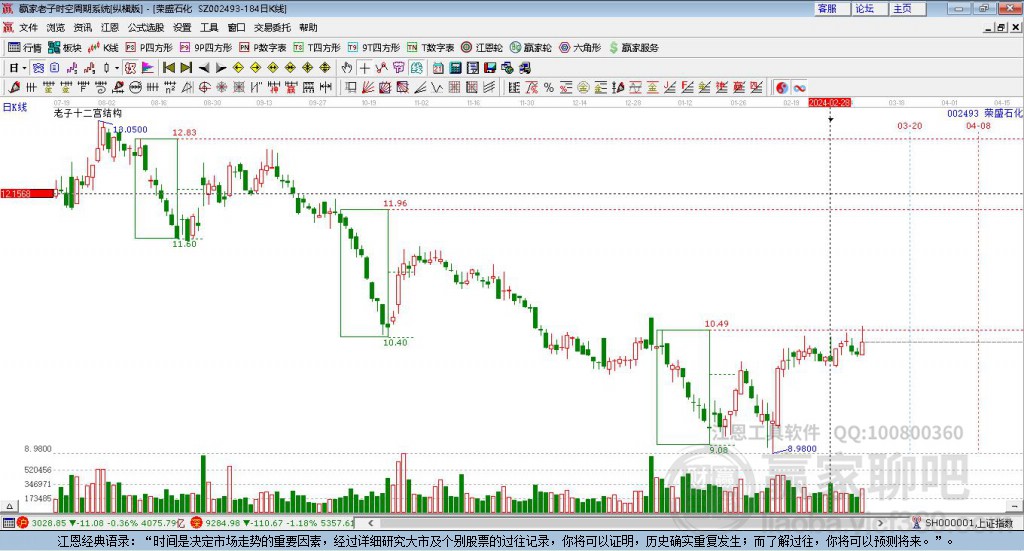
Task: Click the 论坛 forum button
Action: [x=870, y=8]
